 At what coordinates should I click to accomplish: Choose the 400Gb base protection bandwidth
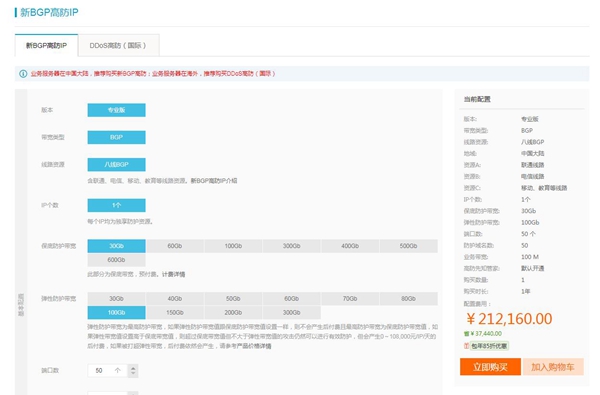[x=350, y=246]
